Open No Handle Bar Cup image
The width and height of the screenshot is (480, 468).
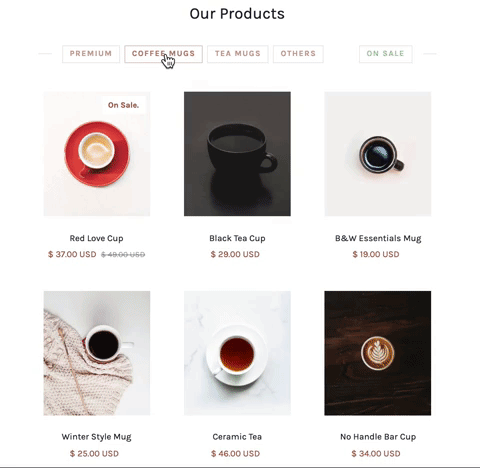378,353
